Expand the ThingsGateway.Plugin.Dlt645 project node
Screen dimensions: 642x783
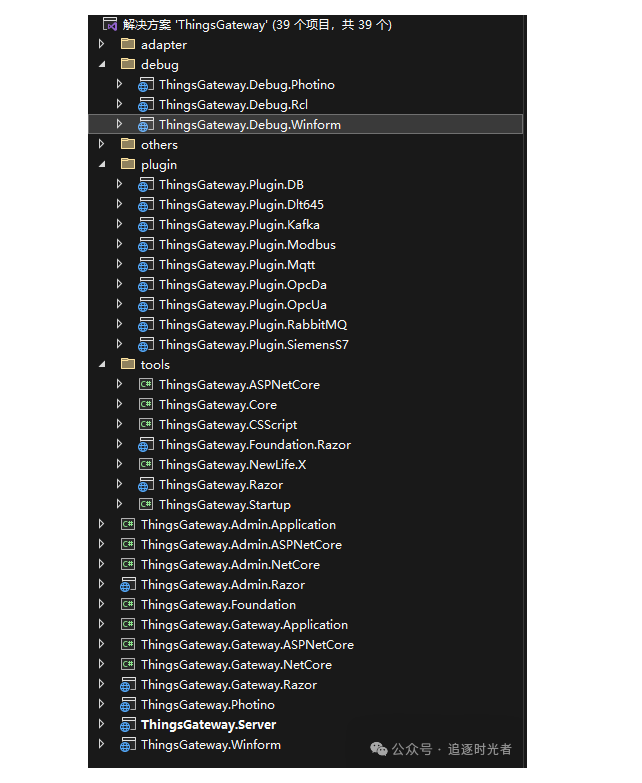[x=119, y=204]
